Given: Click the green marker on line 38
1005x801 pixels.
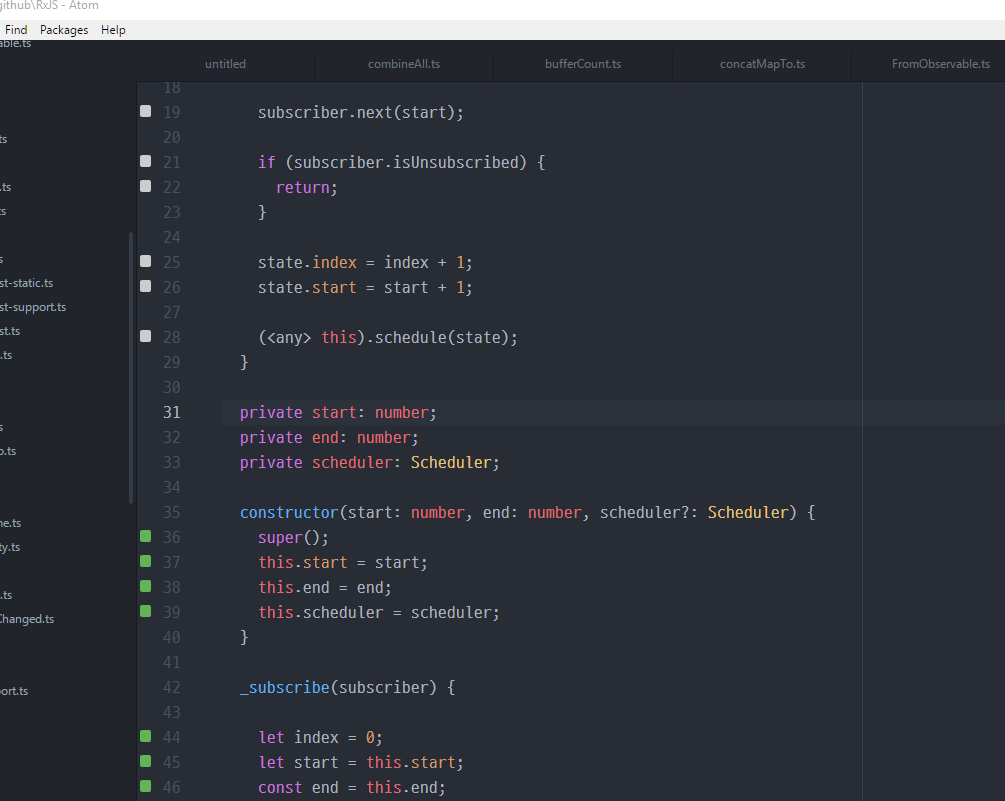Looking at the screenshot, I should 145,586.
